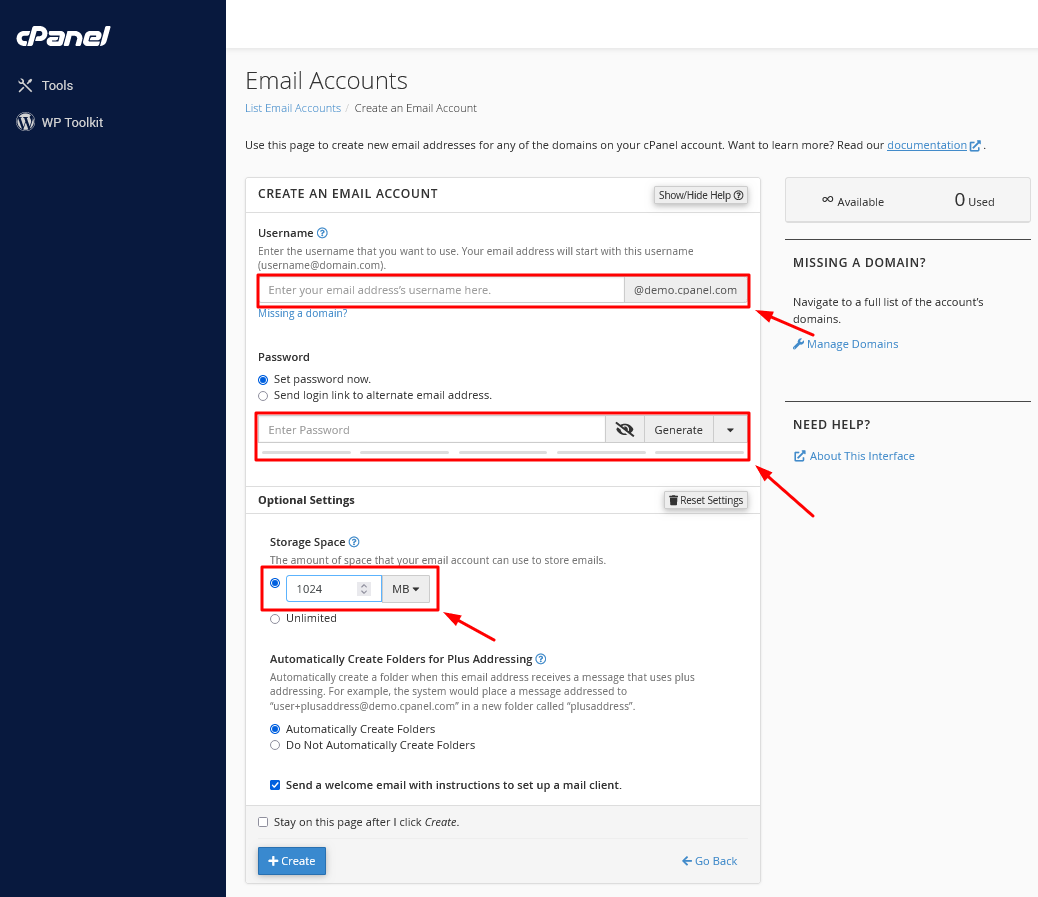Open the MB storage unit dropdown
1038x897 pixels.
(x=405, y=589)
